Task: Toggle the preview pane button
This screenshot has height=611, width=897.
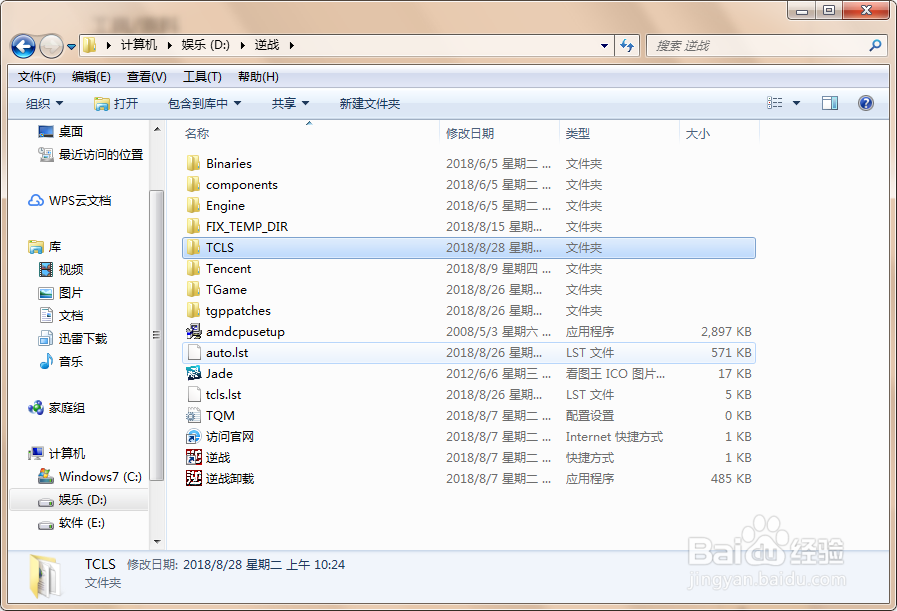Action: [829, 103]
